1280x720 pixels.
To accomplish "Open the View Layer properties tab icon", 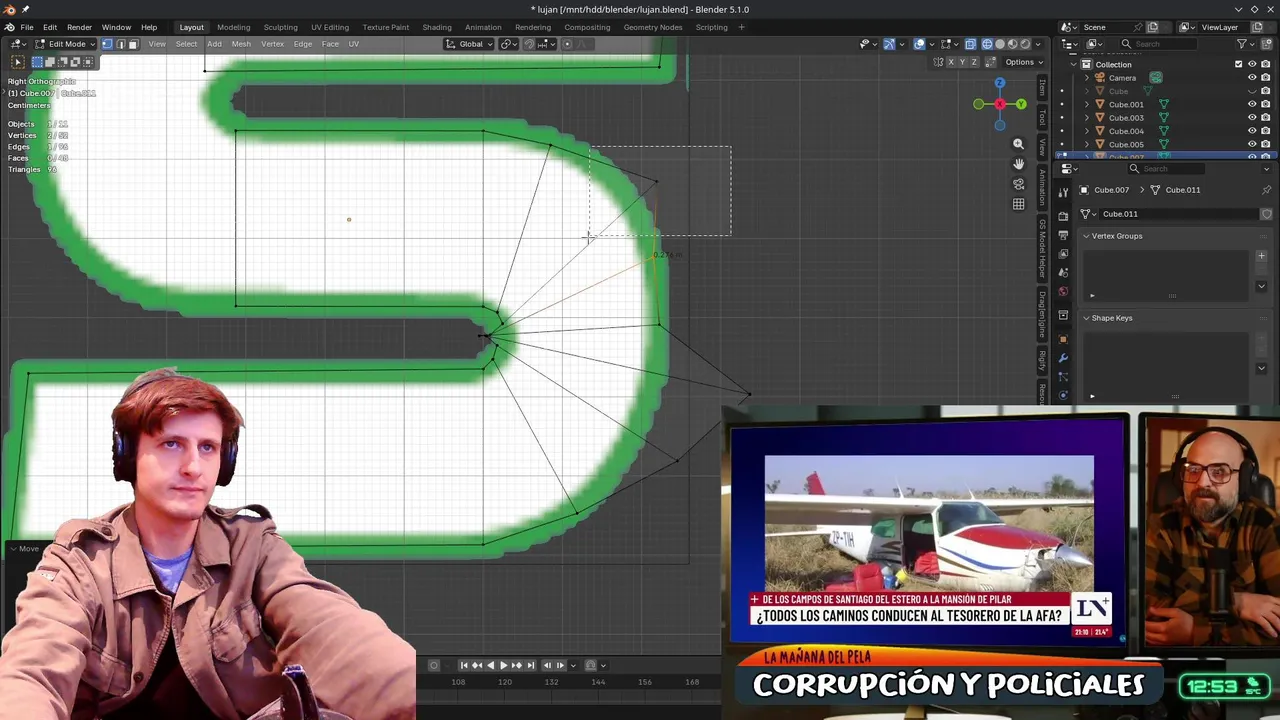I will pos(1063,253).
